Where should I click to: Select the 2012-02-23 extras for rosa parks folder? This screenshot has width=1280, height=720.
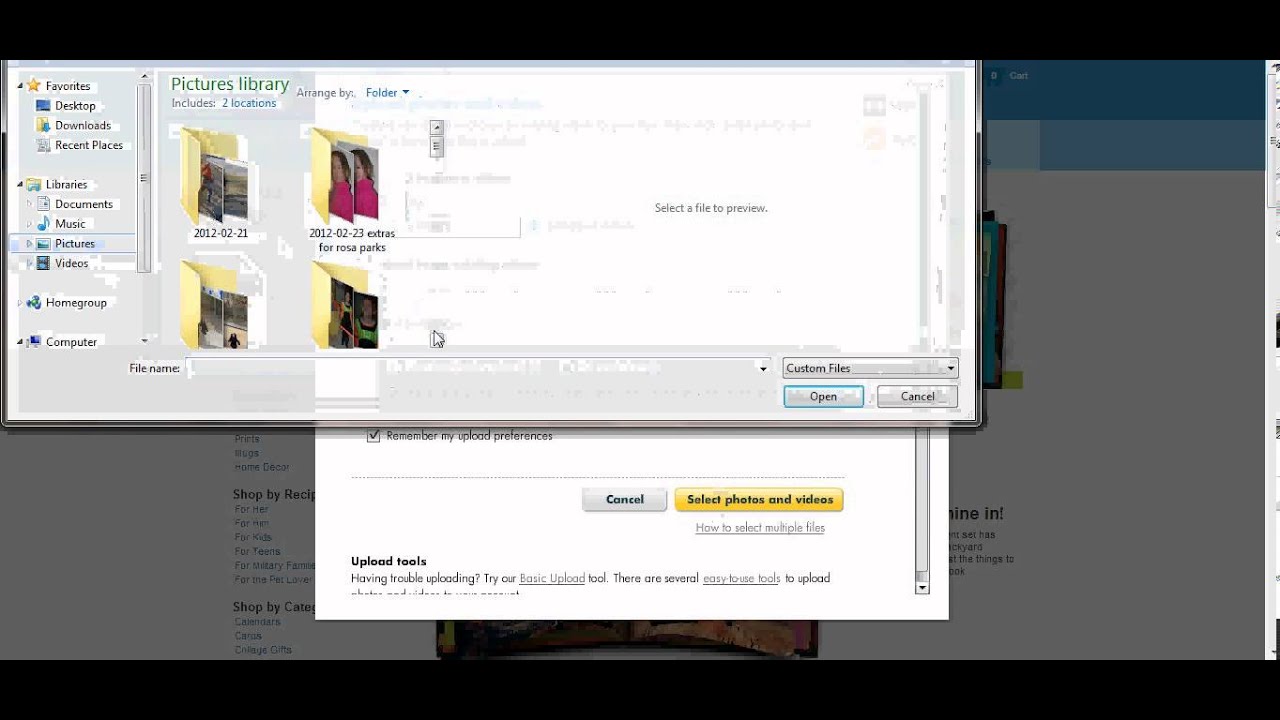(x=351, y=190)
